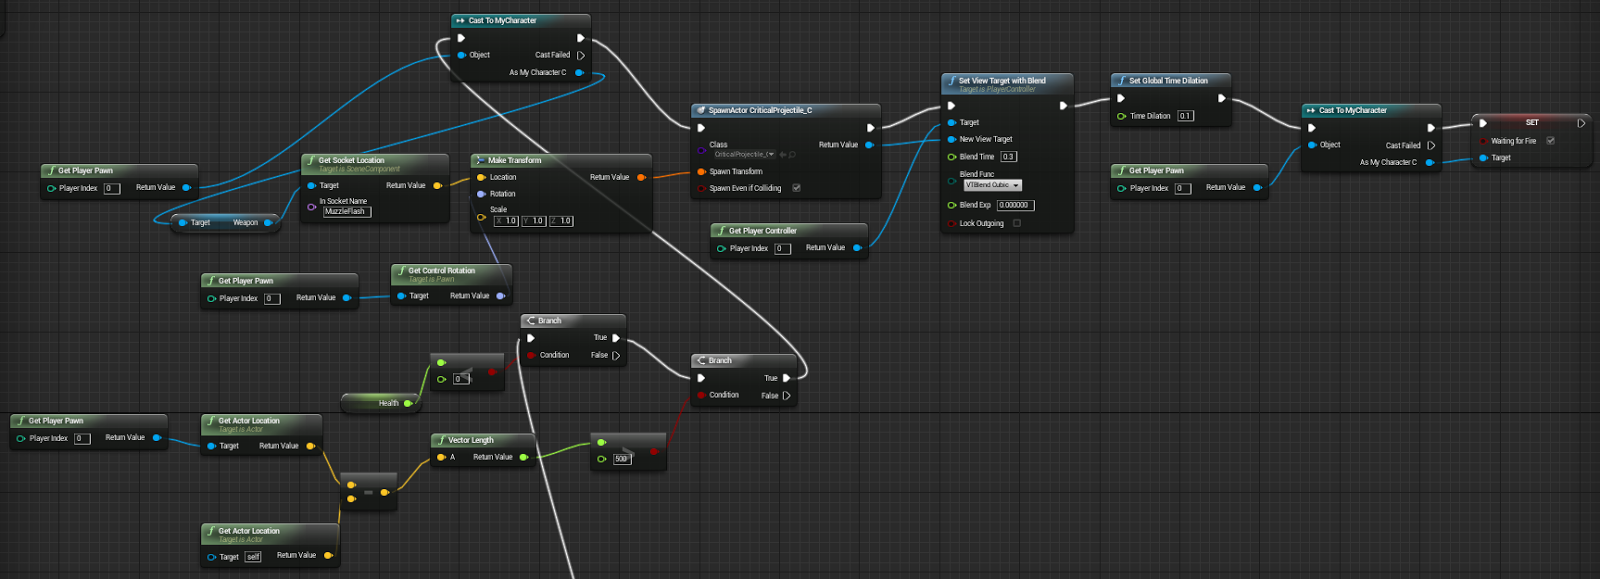Click the Time Dilation 0.1 value field

pos(1185,116)
